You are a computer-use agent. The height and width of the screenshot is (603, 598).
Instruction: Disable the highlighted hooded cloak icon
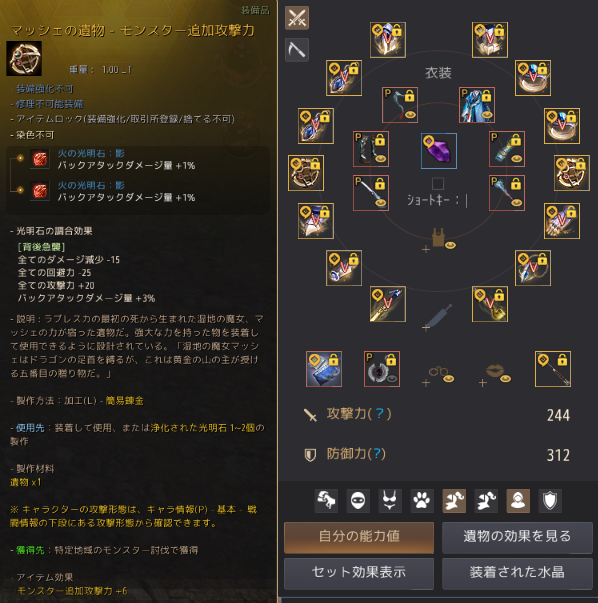pyautogui.click(x=518, y=501)
